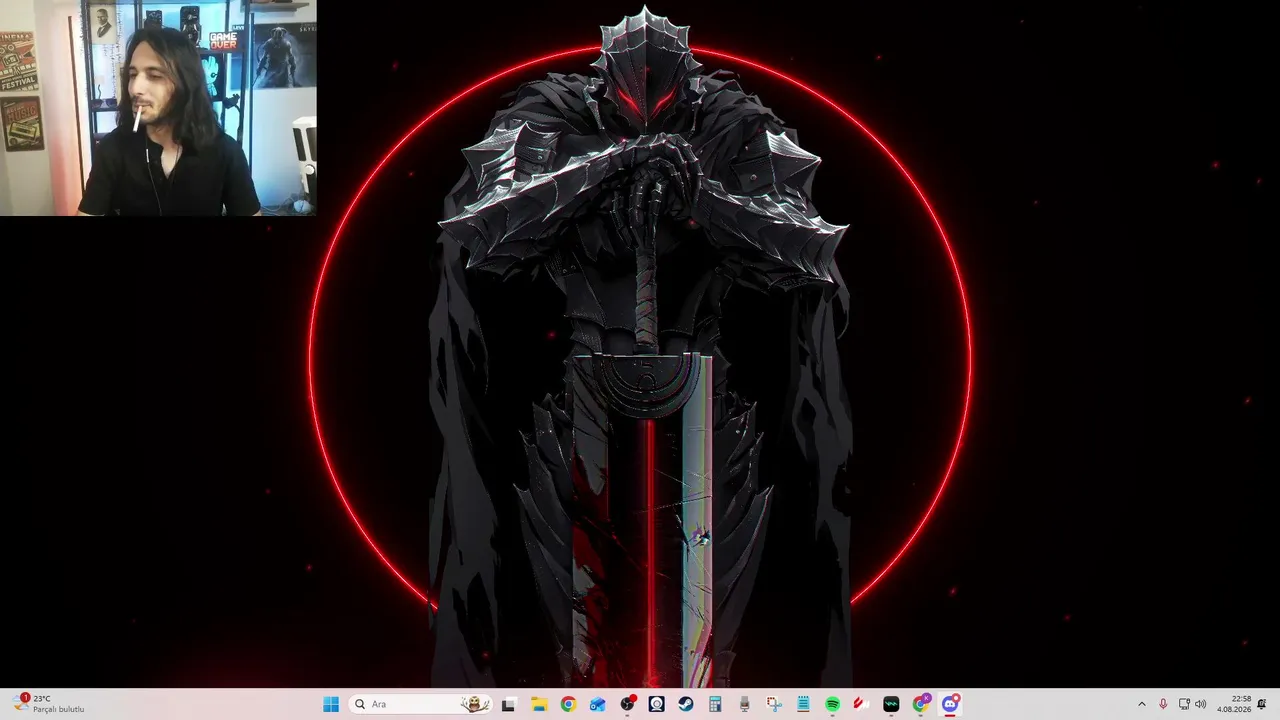Open the weather widget showing 23°C
Viewport: 1280px width, 720px height.
[50, 704]
